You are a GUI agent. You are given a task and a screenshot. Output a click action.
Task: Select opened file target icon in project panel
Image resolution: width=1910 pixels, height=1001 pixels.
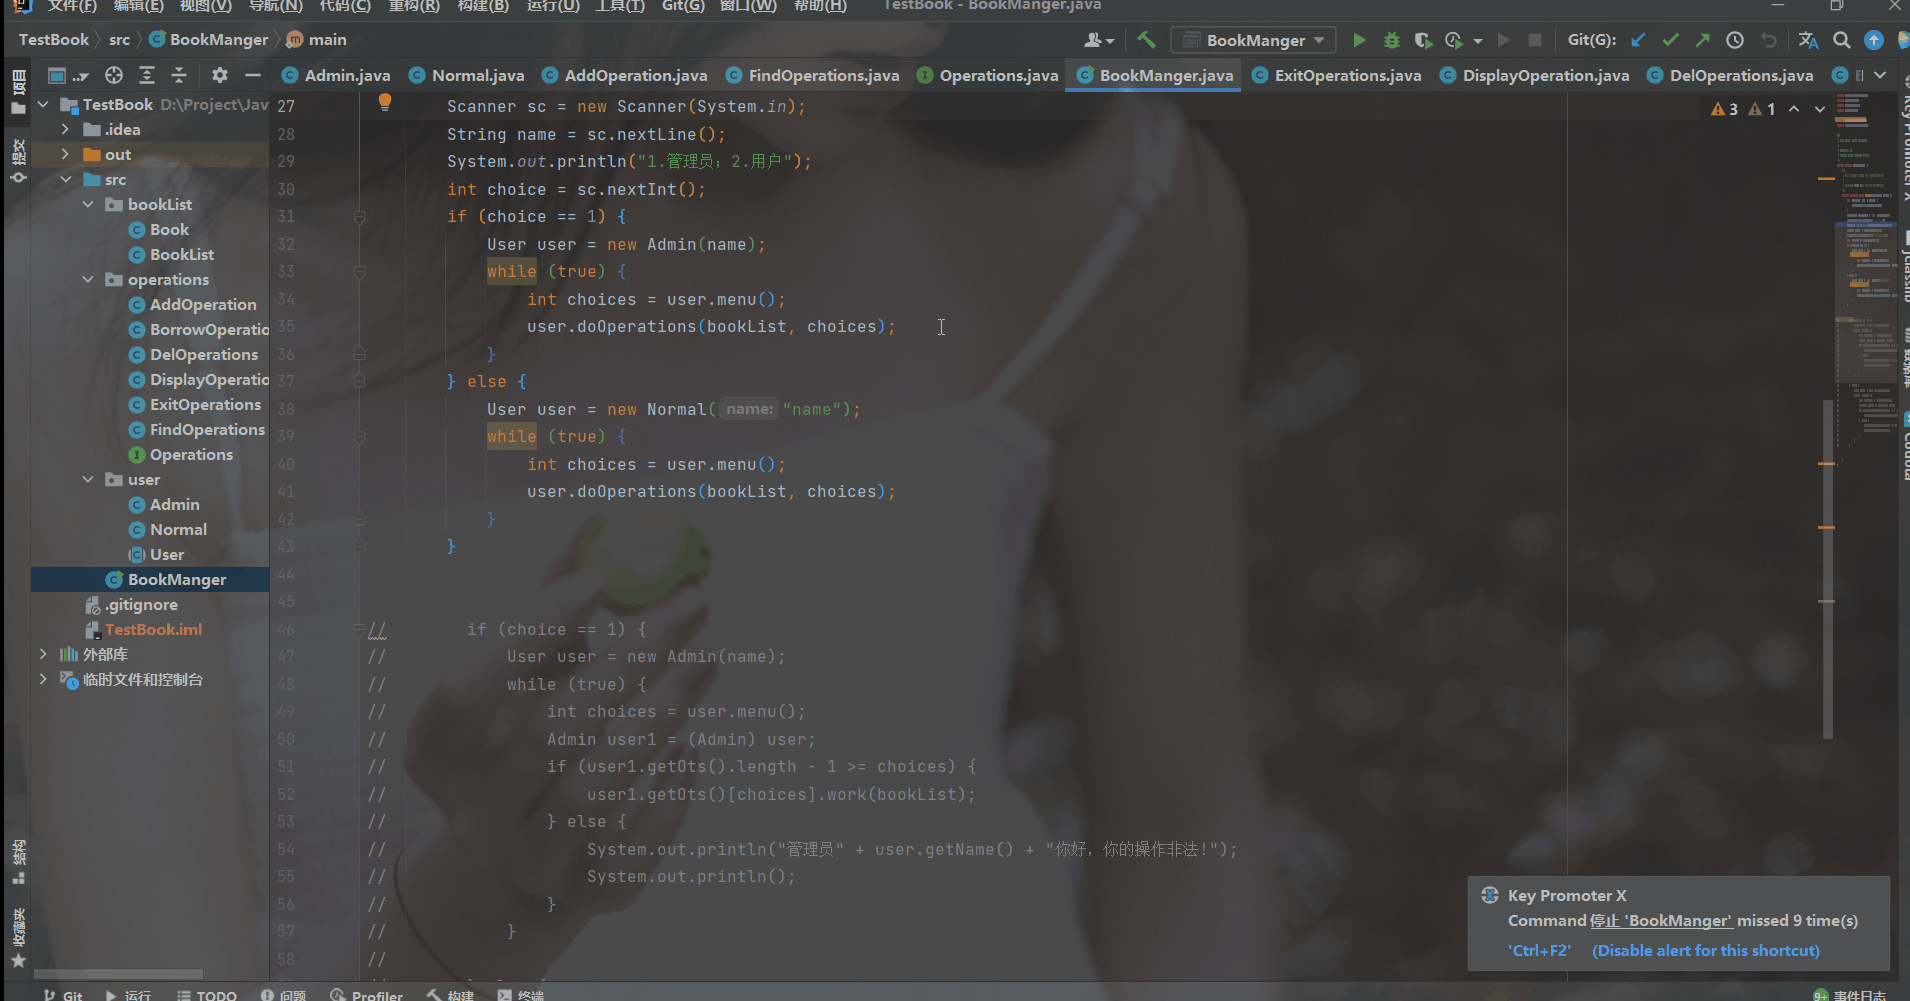pyautogui.click(x=114, y=75)
